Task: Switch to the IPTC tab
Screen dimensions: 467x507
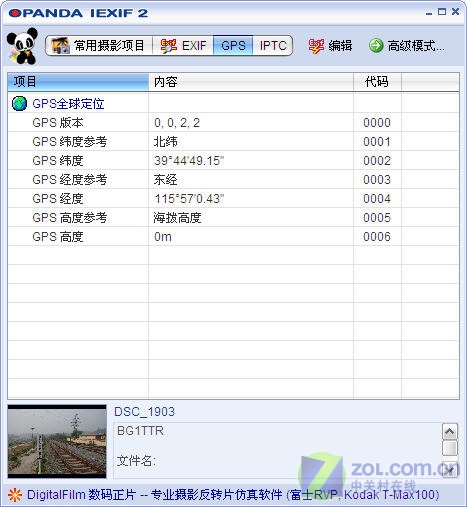Action: pyautogui.click(x=273, y=45)
